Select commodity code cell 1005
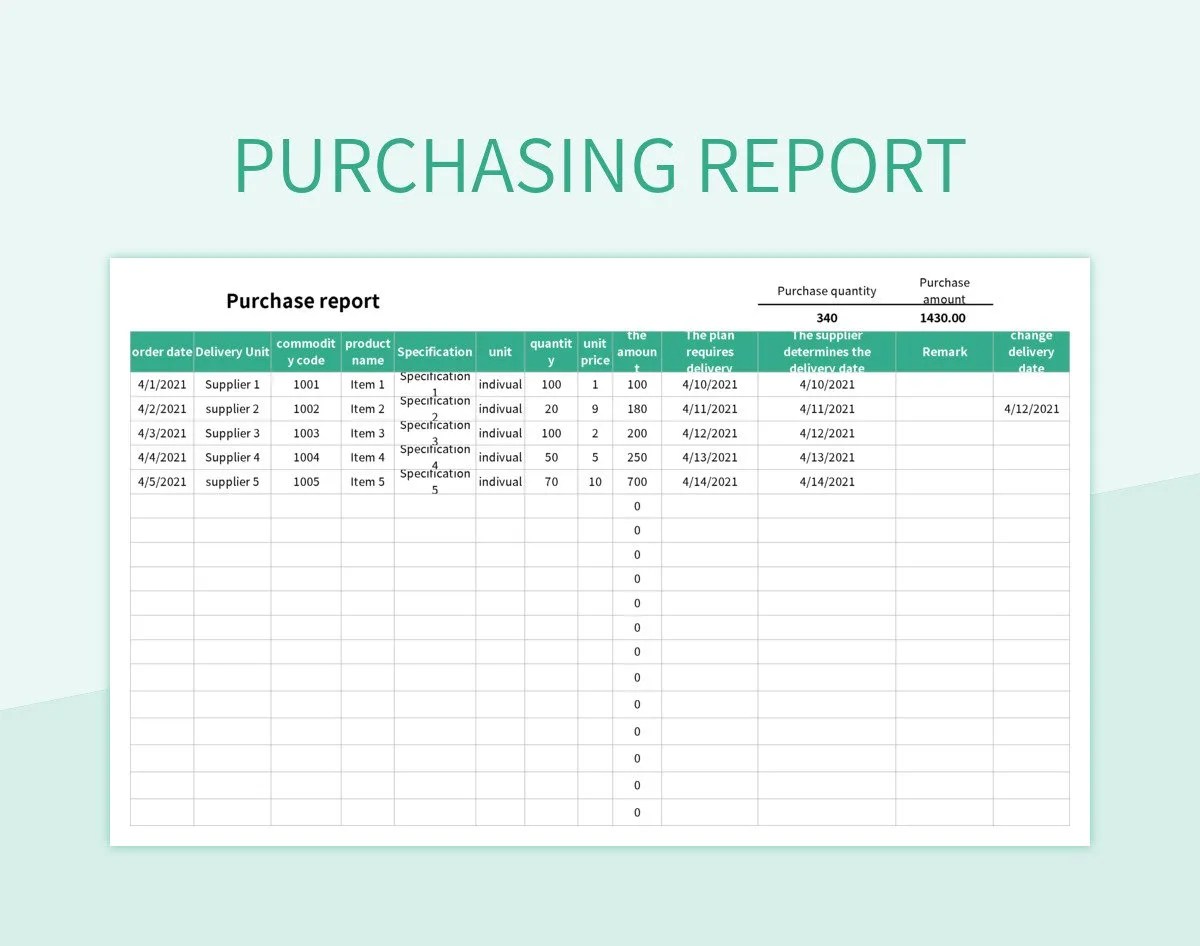Viewport: 1200px width, 946px height. pyautogui.click(x=306, y=482)
